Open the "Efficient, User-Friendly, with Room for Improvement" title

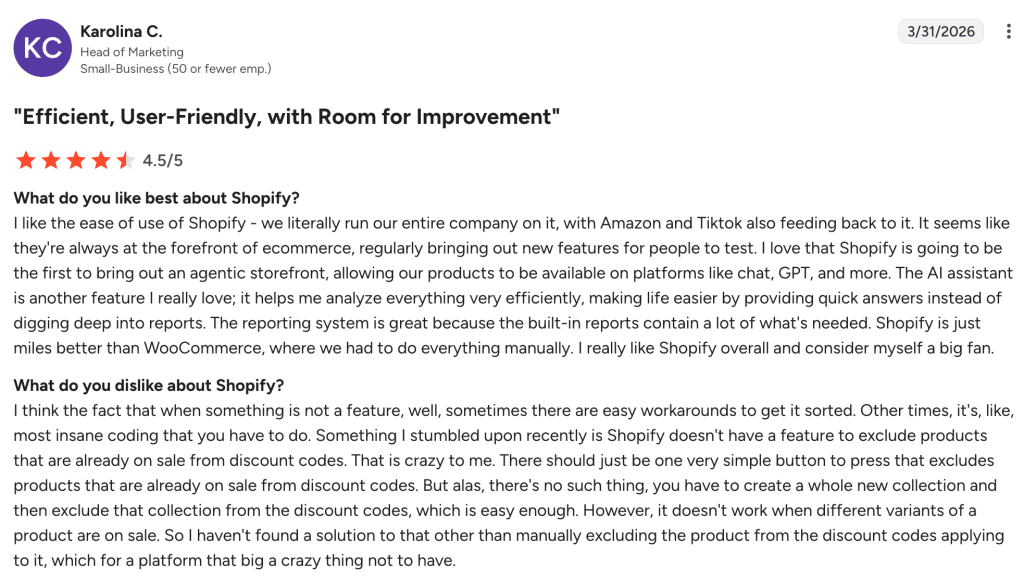[x=286, y=117]
